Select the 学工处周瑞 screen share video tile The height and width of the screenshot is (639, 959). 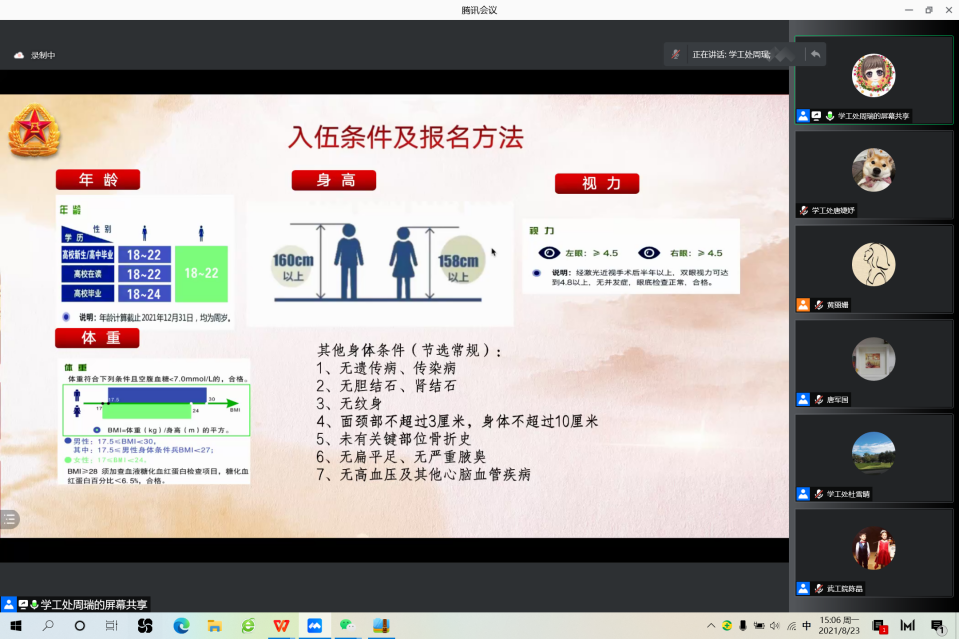point(873,80)
